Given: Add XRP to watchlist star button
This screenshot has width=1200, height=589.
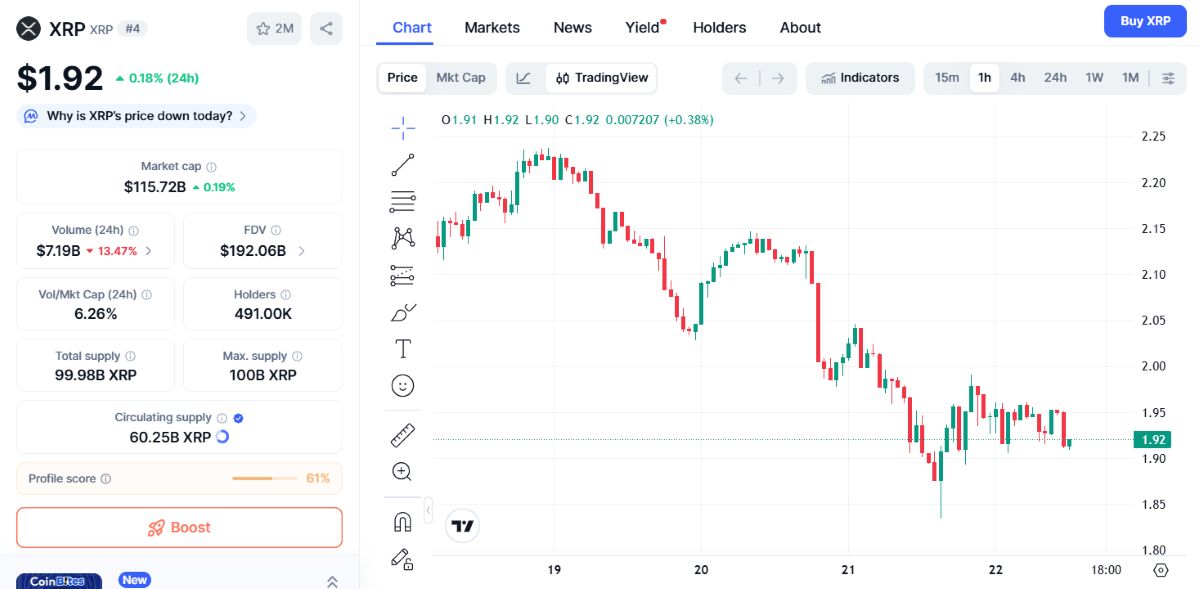Looking at the screenshot, I should point(275,28).
